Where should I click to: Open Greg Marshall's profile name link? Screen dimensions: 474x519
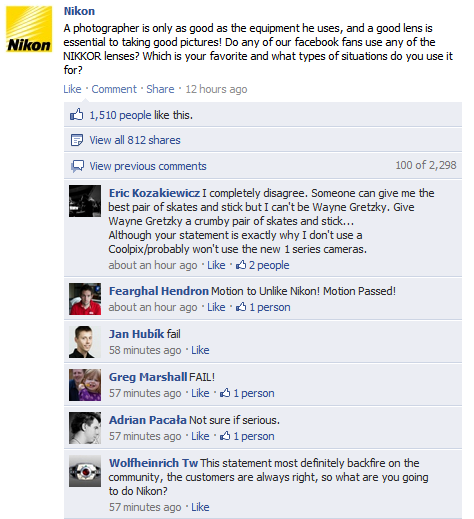[x=148, y=377]
